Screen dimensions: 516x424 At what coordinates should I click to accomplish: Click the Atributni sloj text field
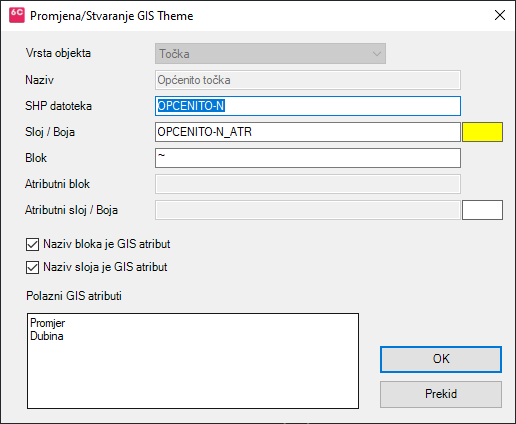pyautogui.click(x=308, y=210)
